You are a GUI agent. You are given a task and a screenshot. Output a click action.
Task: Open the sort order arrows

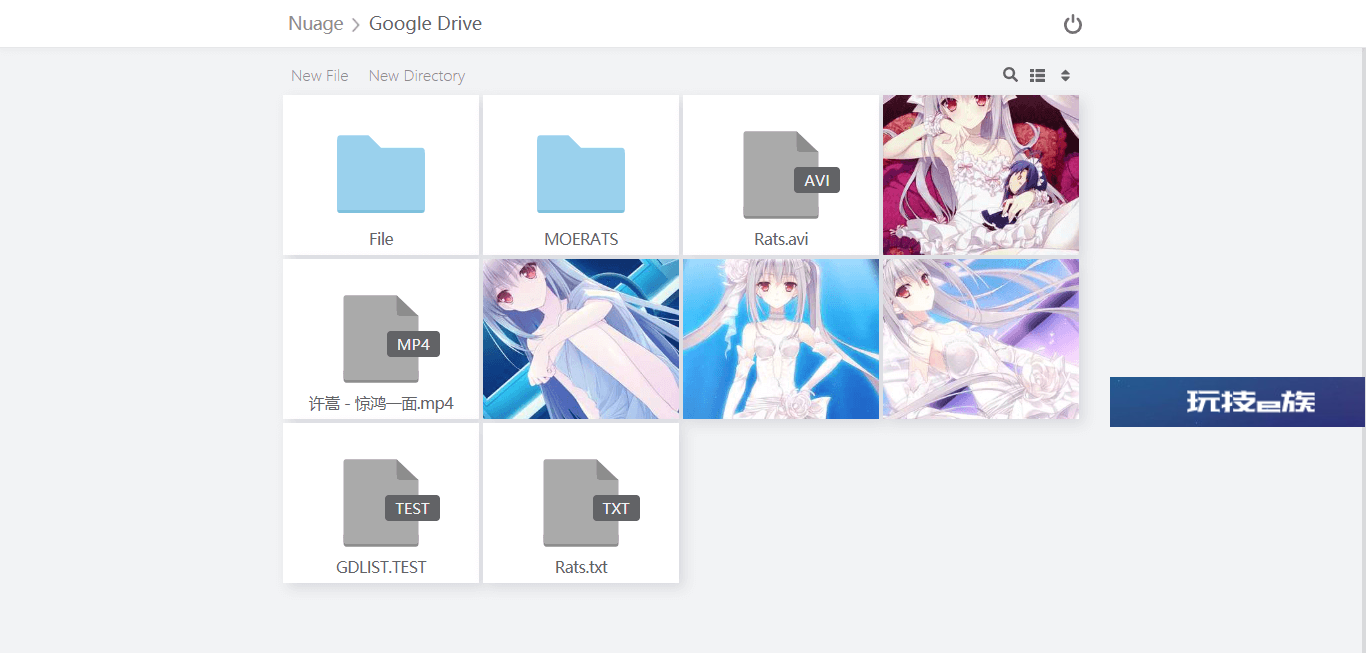(x=1065, y=75)
